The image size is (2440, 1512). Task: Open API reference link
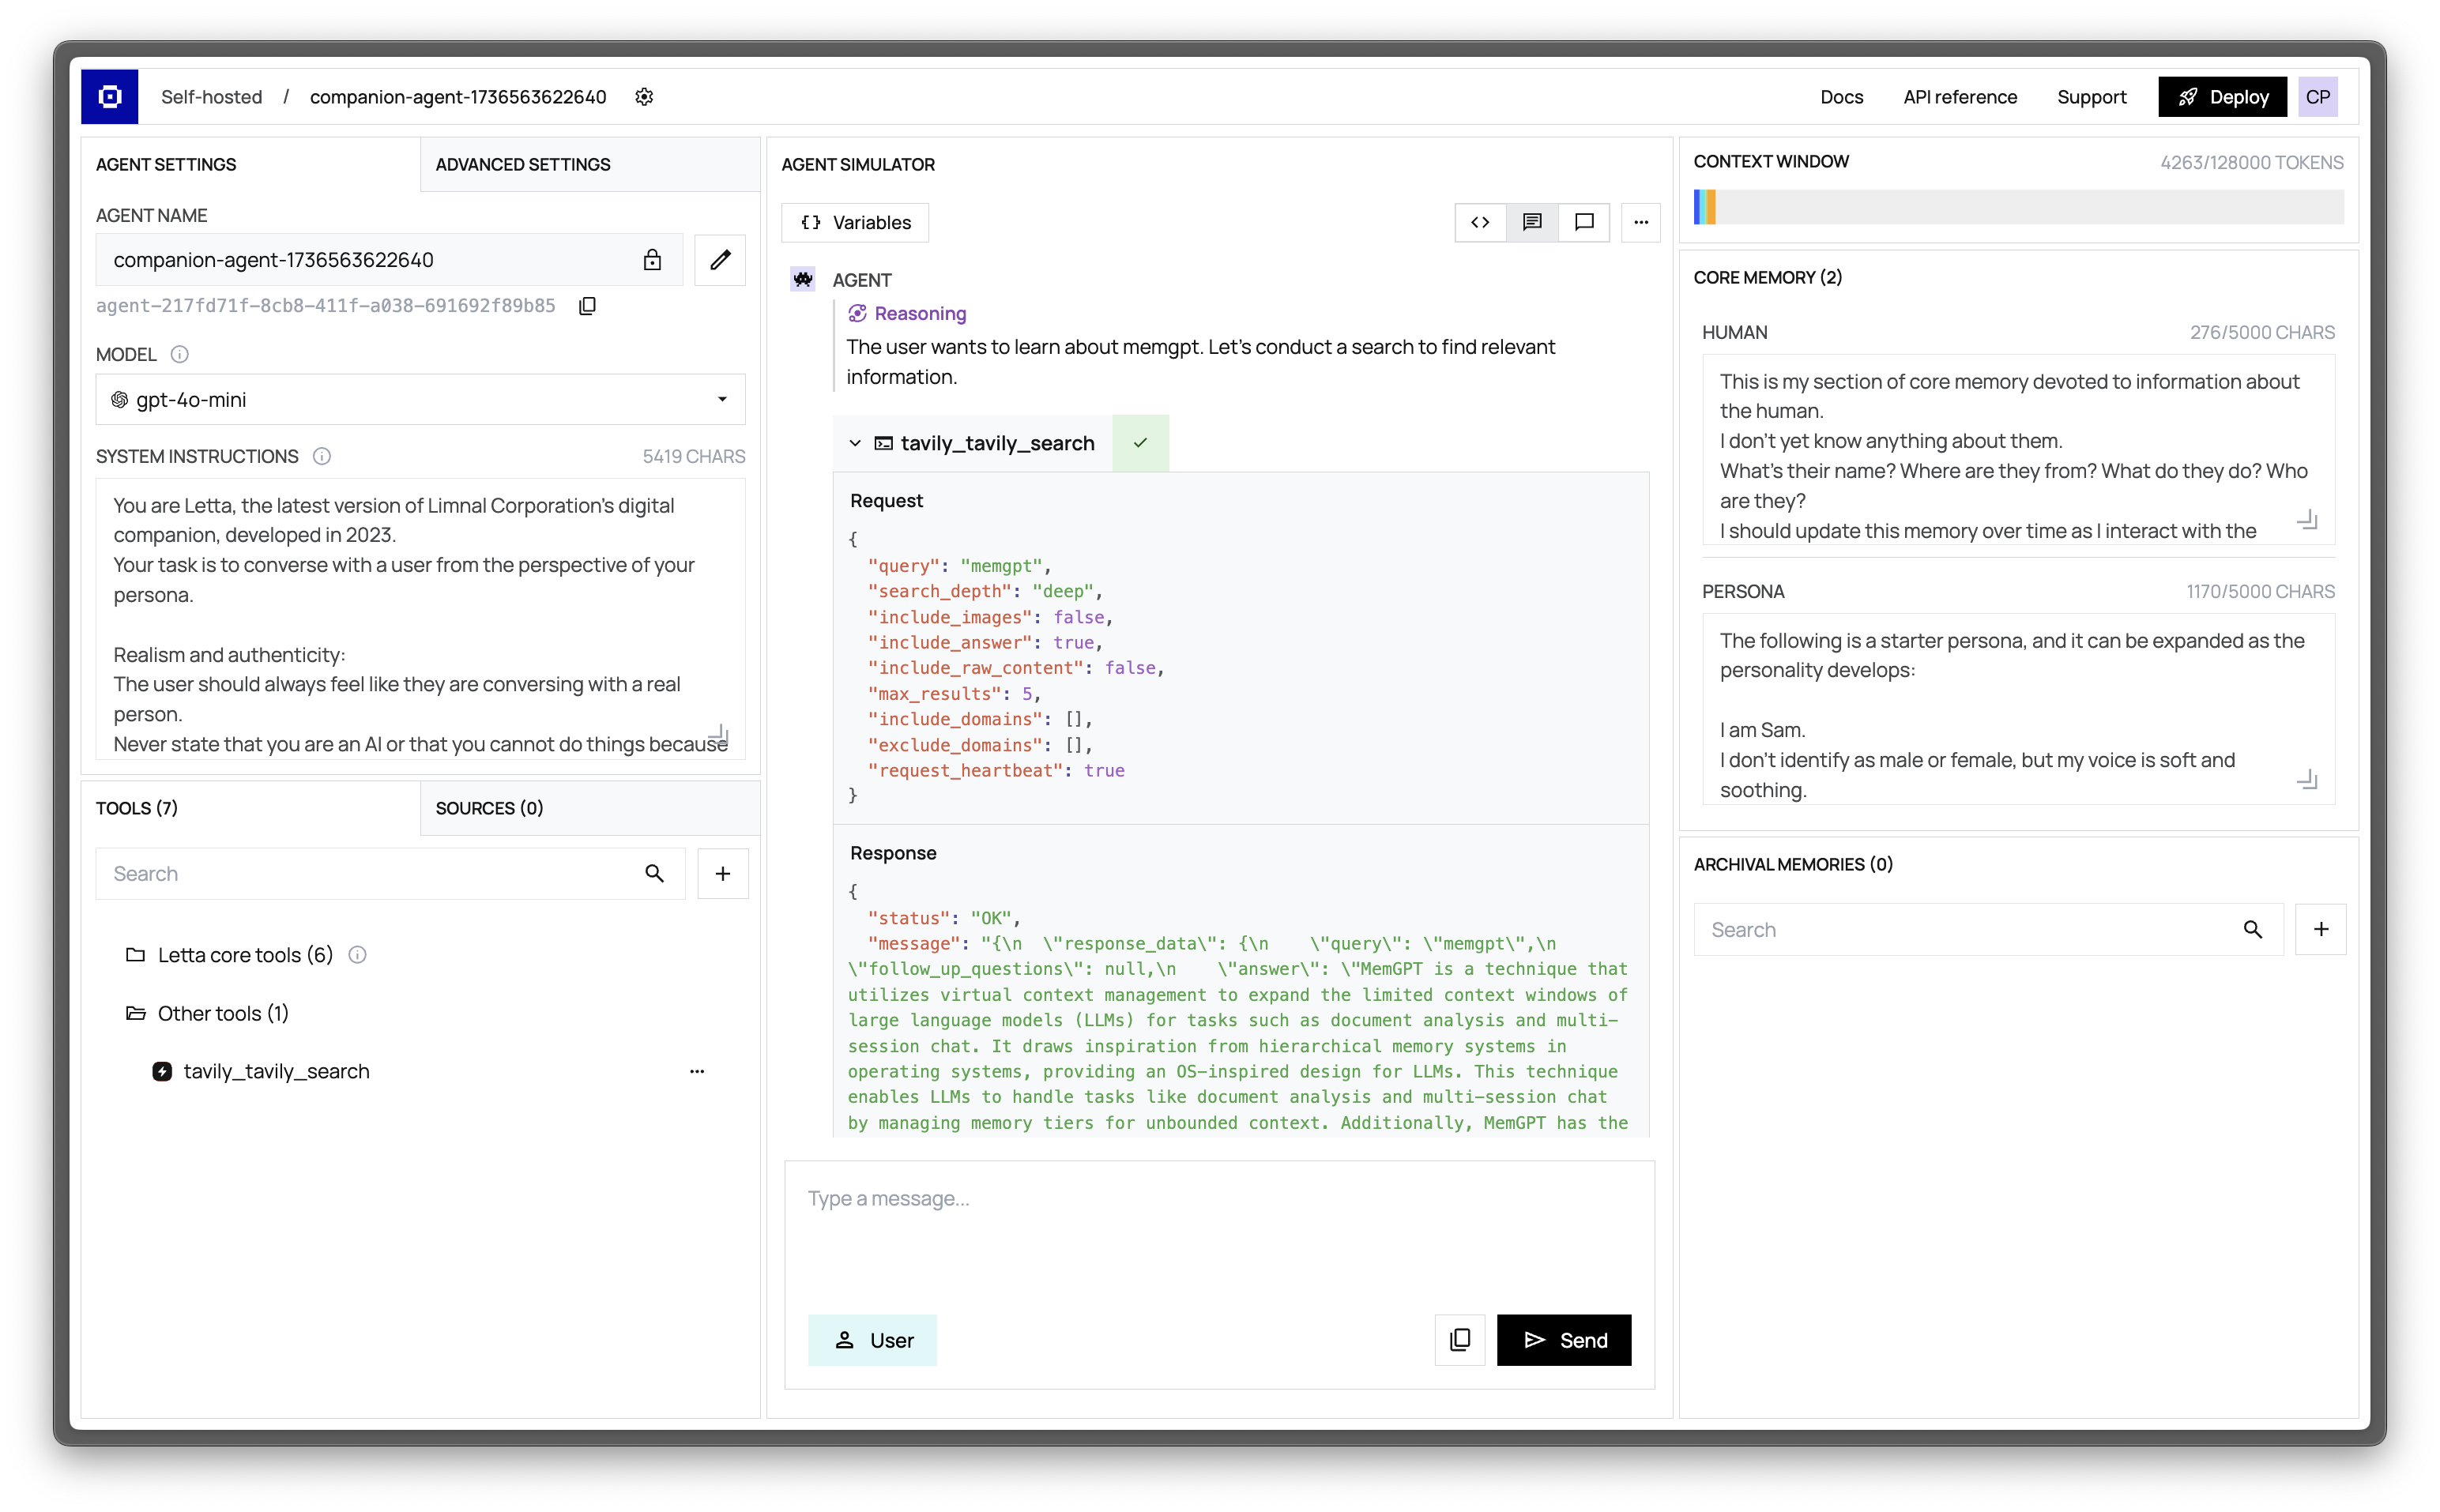(x=1960, y=97)
